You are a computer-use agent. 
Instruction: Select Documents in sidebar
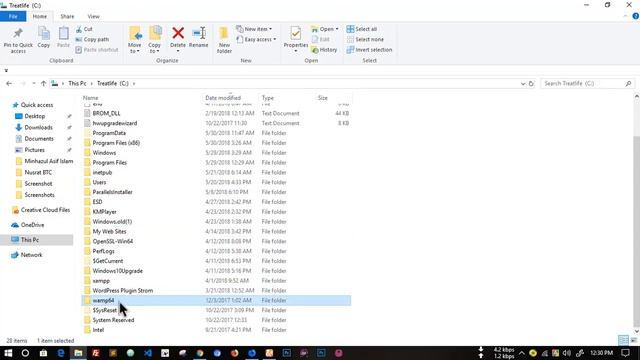coord(39,138)
